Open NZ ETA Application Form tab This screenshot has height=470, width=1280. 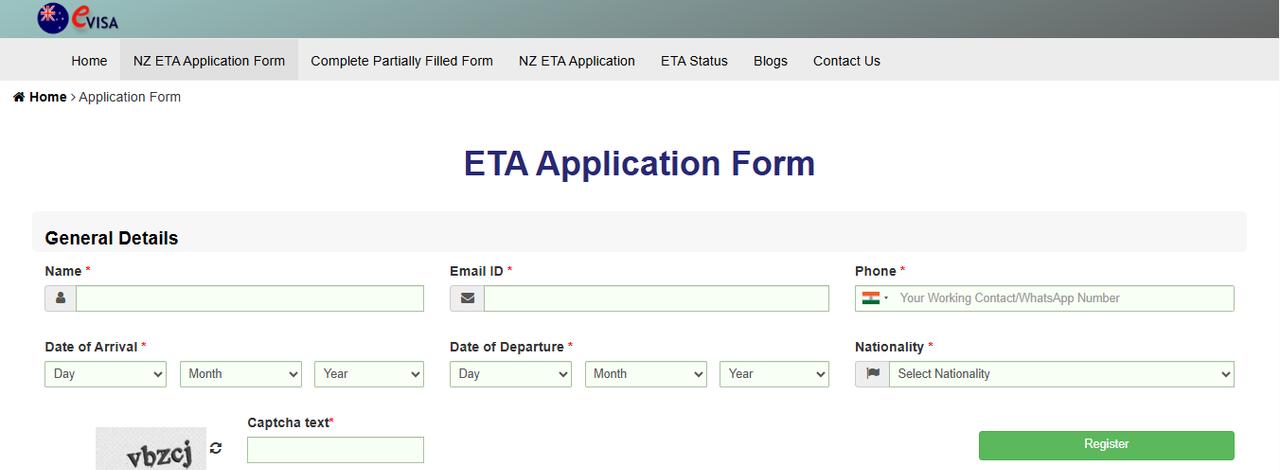[209, 60]
